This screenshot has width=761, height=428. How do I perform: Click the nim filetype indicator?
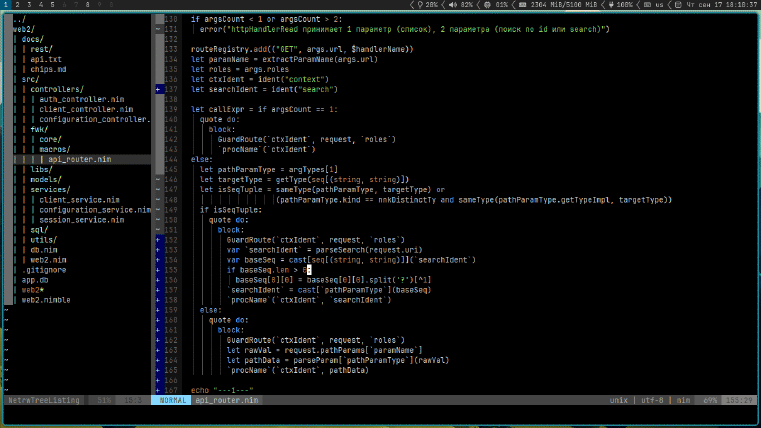[683, 400]
